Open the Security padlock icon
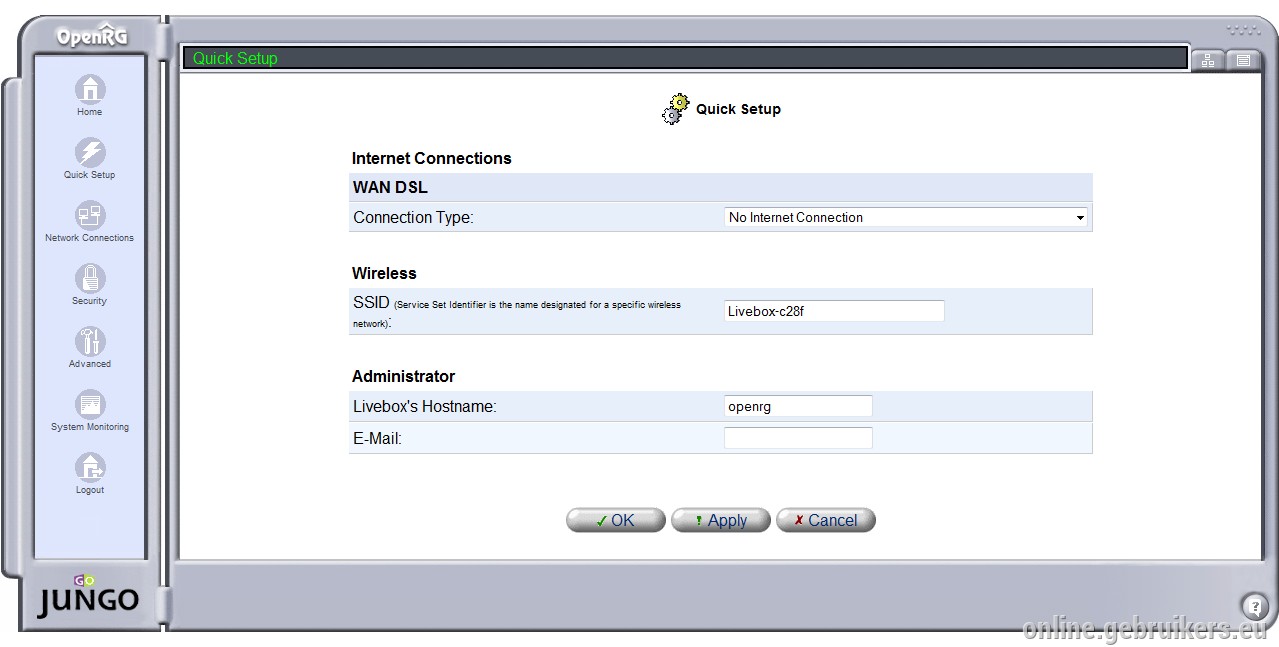The image size is (1279, 647). coord(90,278)
